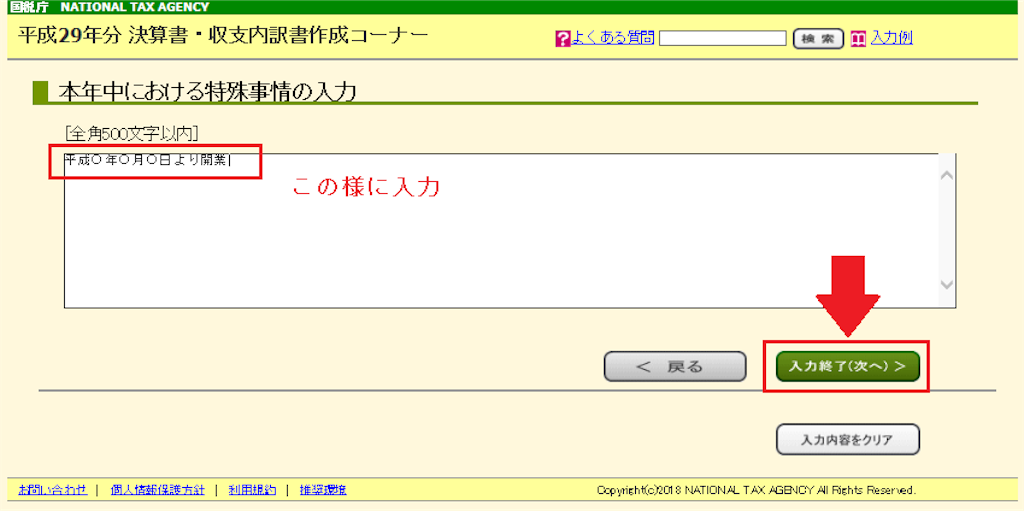Open the 個人情報保護方針 footer link
Viewport: 1024px width, 511px height.
click(158, 489)
